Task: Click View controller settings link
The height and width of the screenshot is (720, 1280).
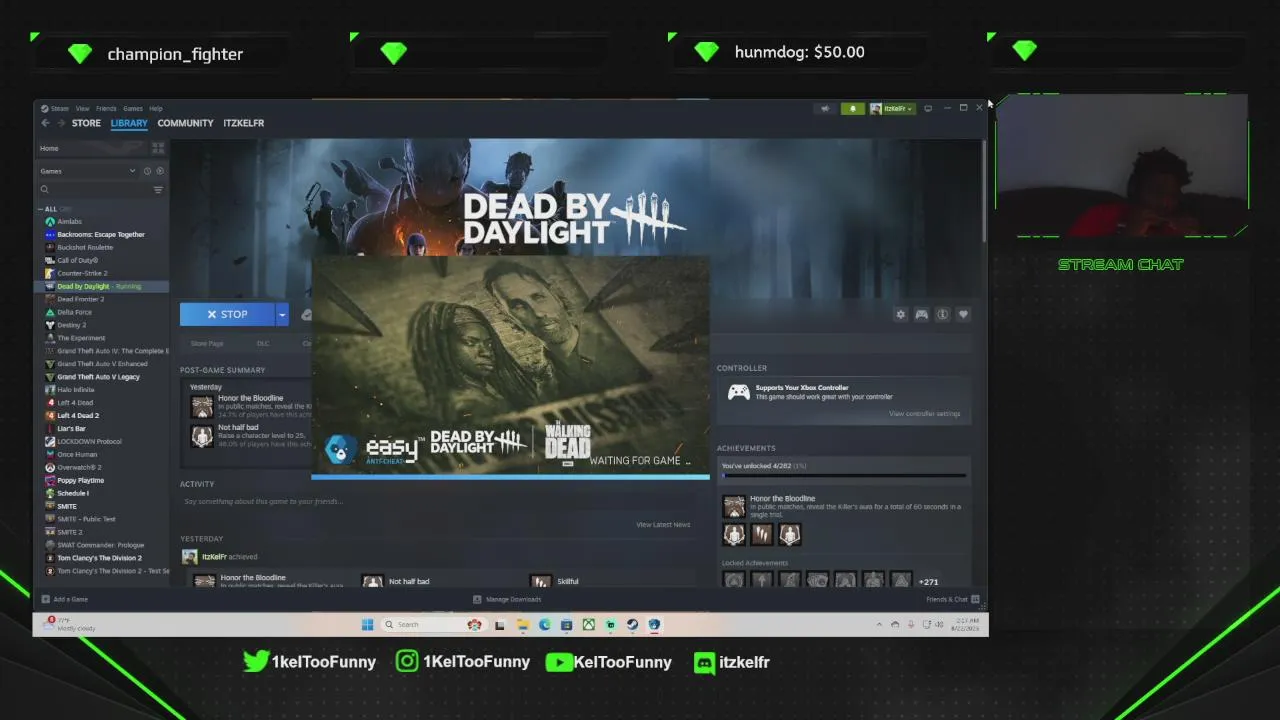Action: (x=924, y=413)
